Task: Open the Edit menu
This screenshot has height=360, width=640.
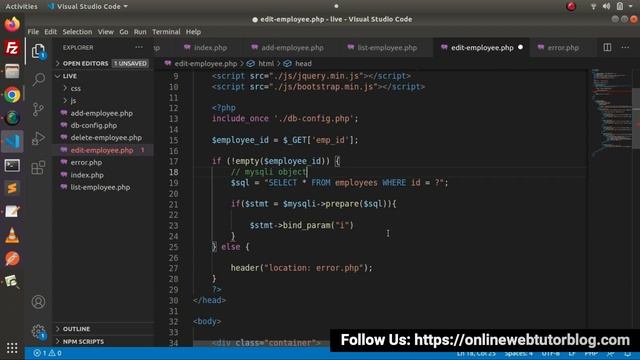Action: (51, 31)
